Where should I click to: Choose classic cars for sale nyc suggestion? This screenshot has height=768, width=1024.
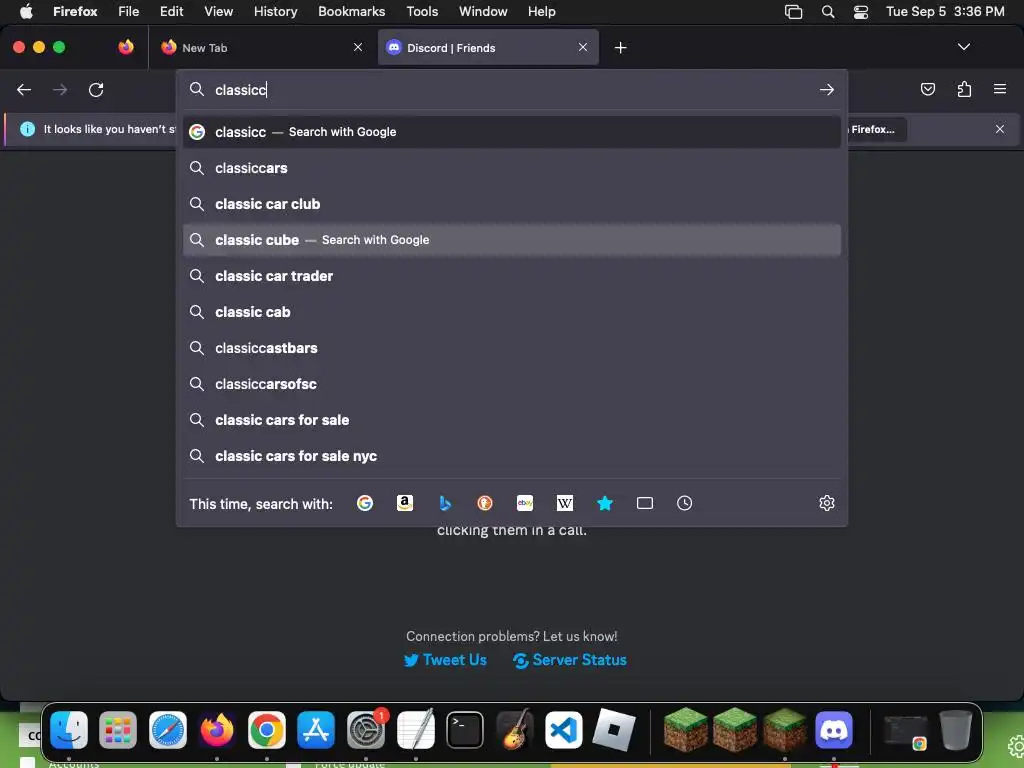pos(512,456)
